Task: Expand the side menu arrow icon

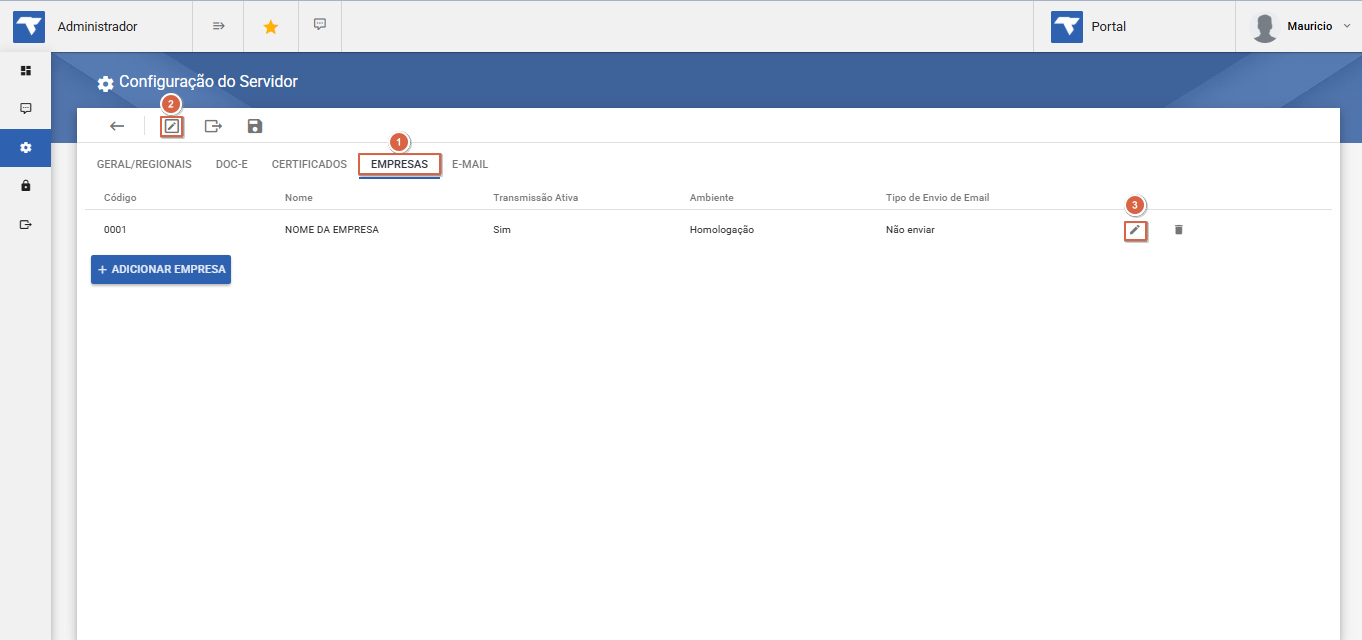Action: coord(219,26)
